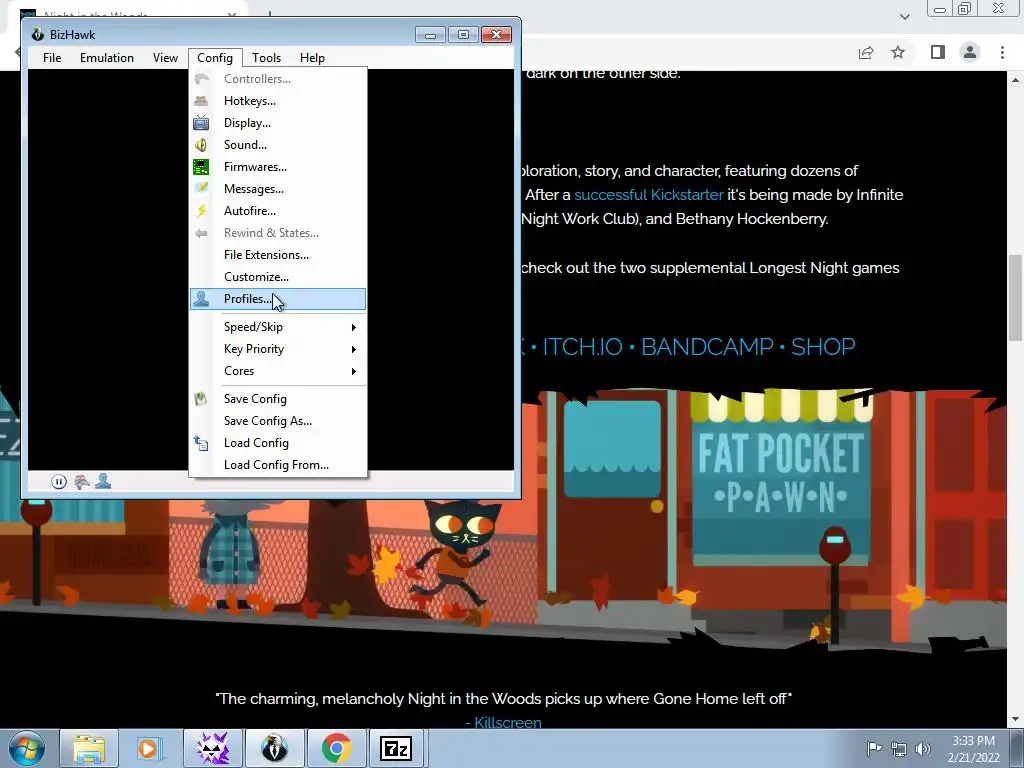Screen dimensions: 1024x768
Task: Click the Hotkeys keyboard icon
Action: (201, 101)
